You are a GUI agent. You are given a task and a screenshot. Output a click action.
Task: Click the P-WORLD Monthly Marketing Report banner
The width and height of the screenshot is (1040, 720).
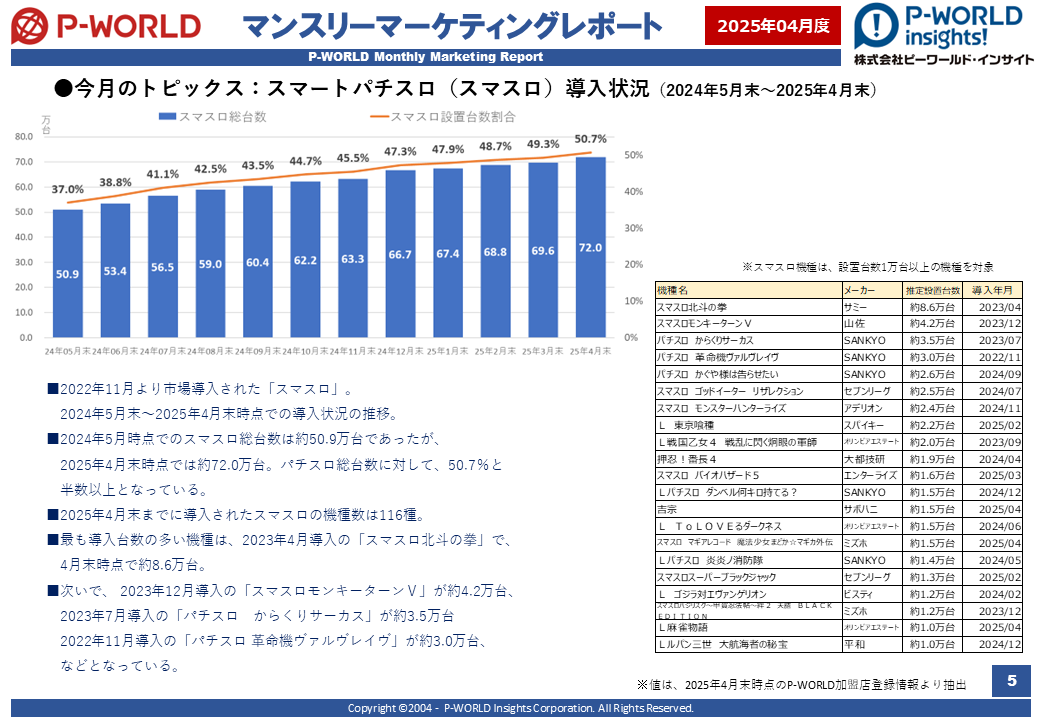click(x=426, y=57)
